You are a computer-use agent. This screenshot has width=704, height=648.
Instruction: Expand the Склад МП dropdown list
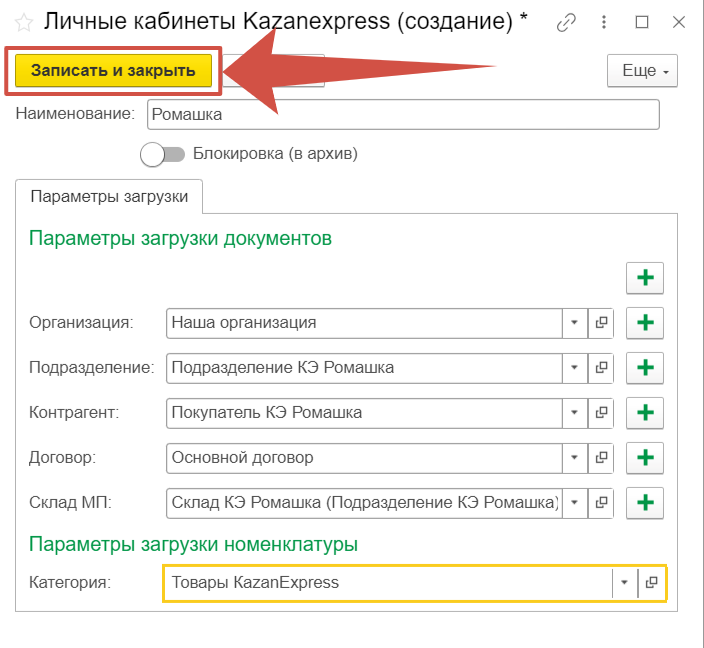point(575,502)
